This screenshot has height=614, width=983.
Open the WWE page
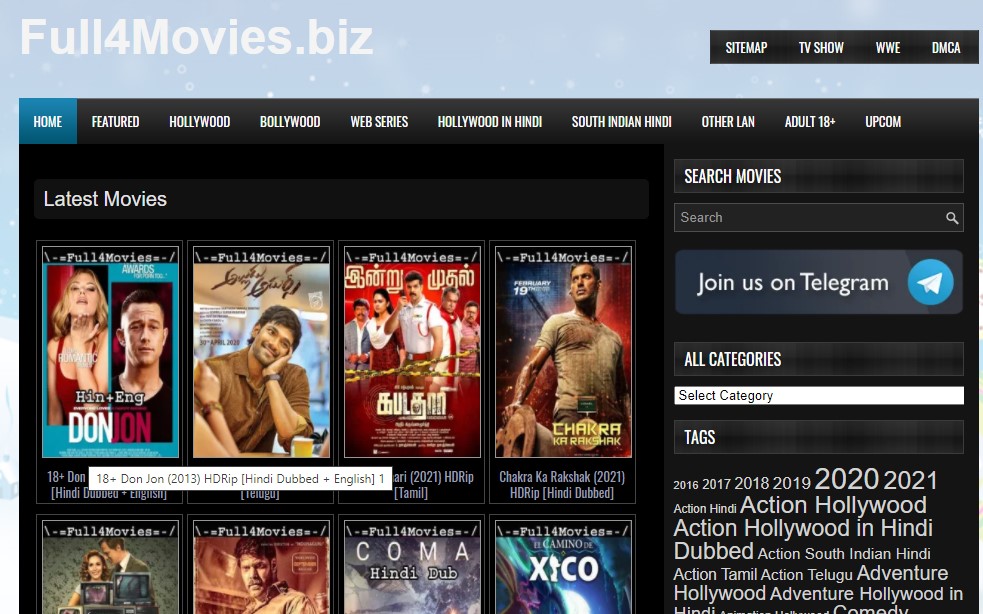pos(888,48)
